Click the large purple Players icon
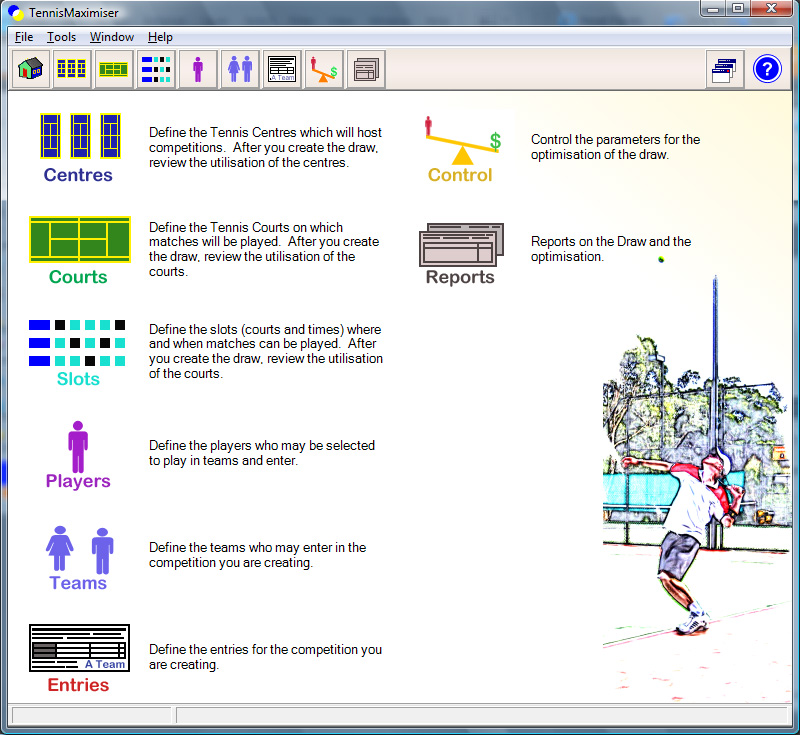 [x=78, y=447]
